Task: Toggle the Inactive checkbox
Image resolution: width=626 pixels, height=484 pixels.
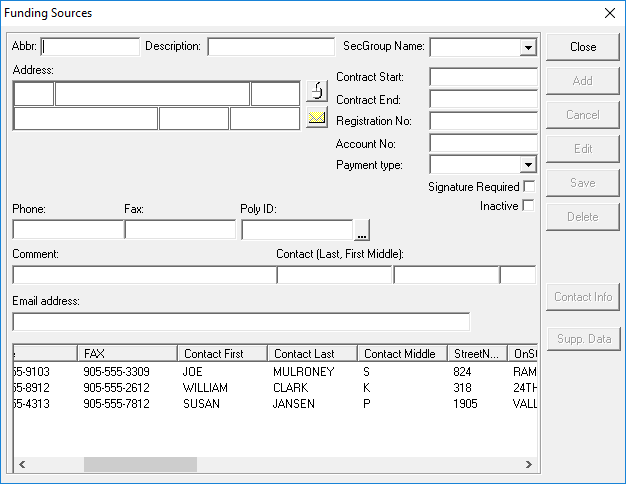Action: (528, 206)
